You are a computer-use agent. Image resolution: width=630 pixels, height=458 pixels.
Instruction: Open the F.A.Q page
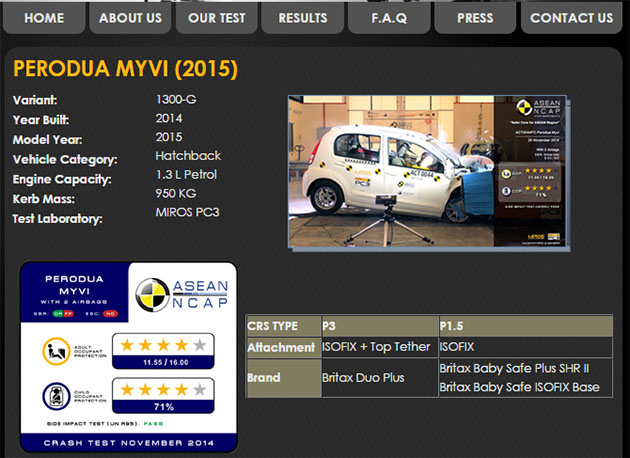pyautogui.click(x=388, y=18)
